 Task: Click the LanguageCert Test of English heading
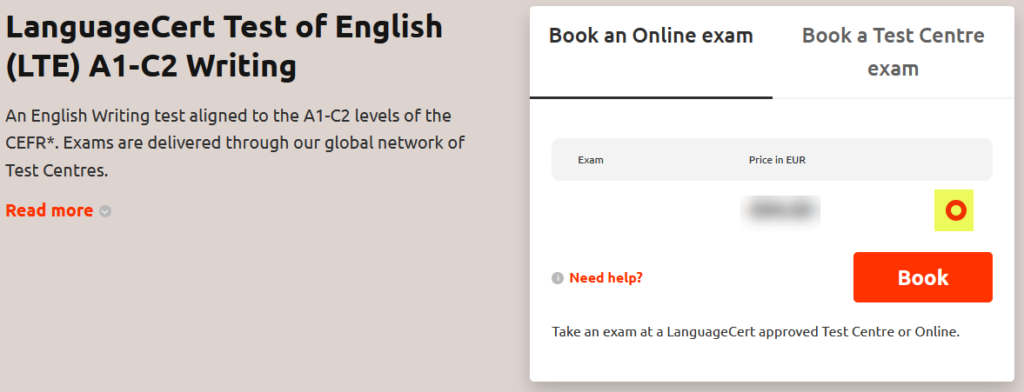pyautogui.click(x=224, y=27)
